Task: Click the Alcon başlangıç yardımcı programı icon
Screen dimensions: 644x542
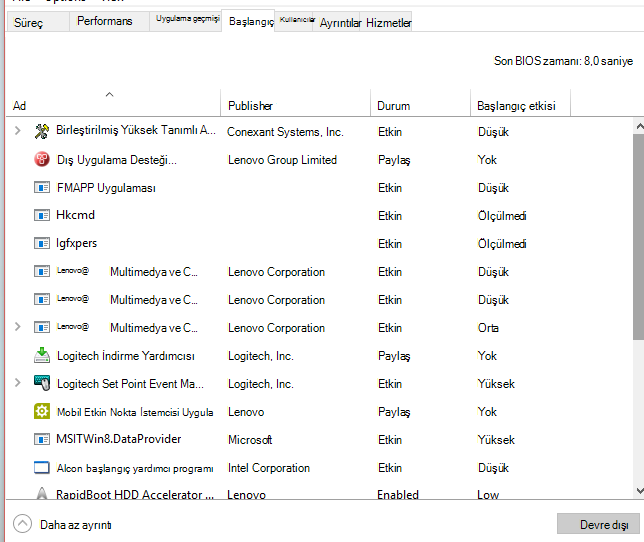Action: pos(41,467)
